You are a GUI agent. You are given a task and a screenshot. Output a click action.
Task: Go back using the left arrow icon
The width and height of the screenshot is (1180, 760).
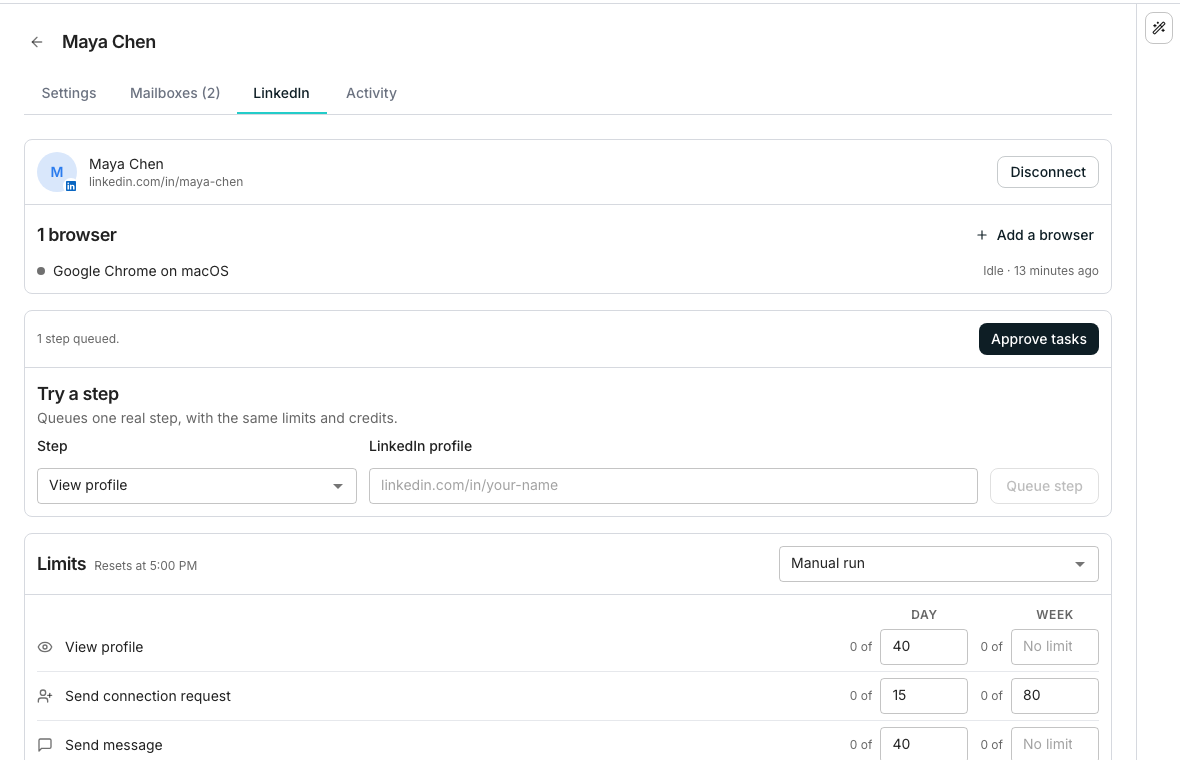tap(36, 42)
